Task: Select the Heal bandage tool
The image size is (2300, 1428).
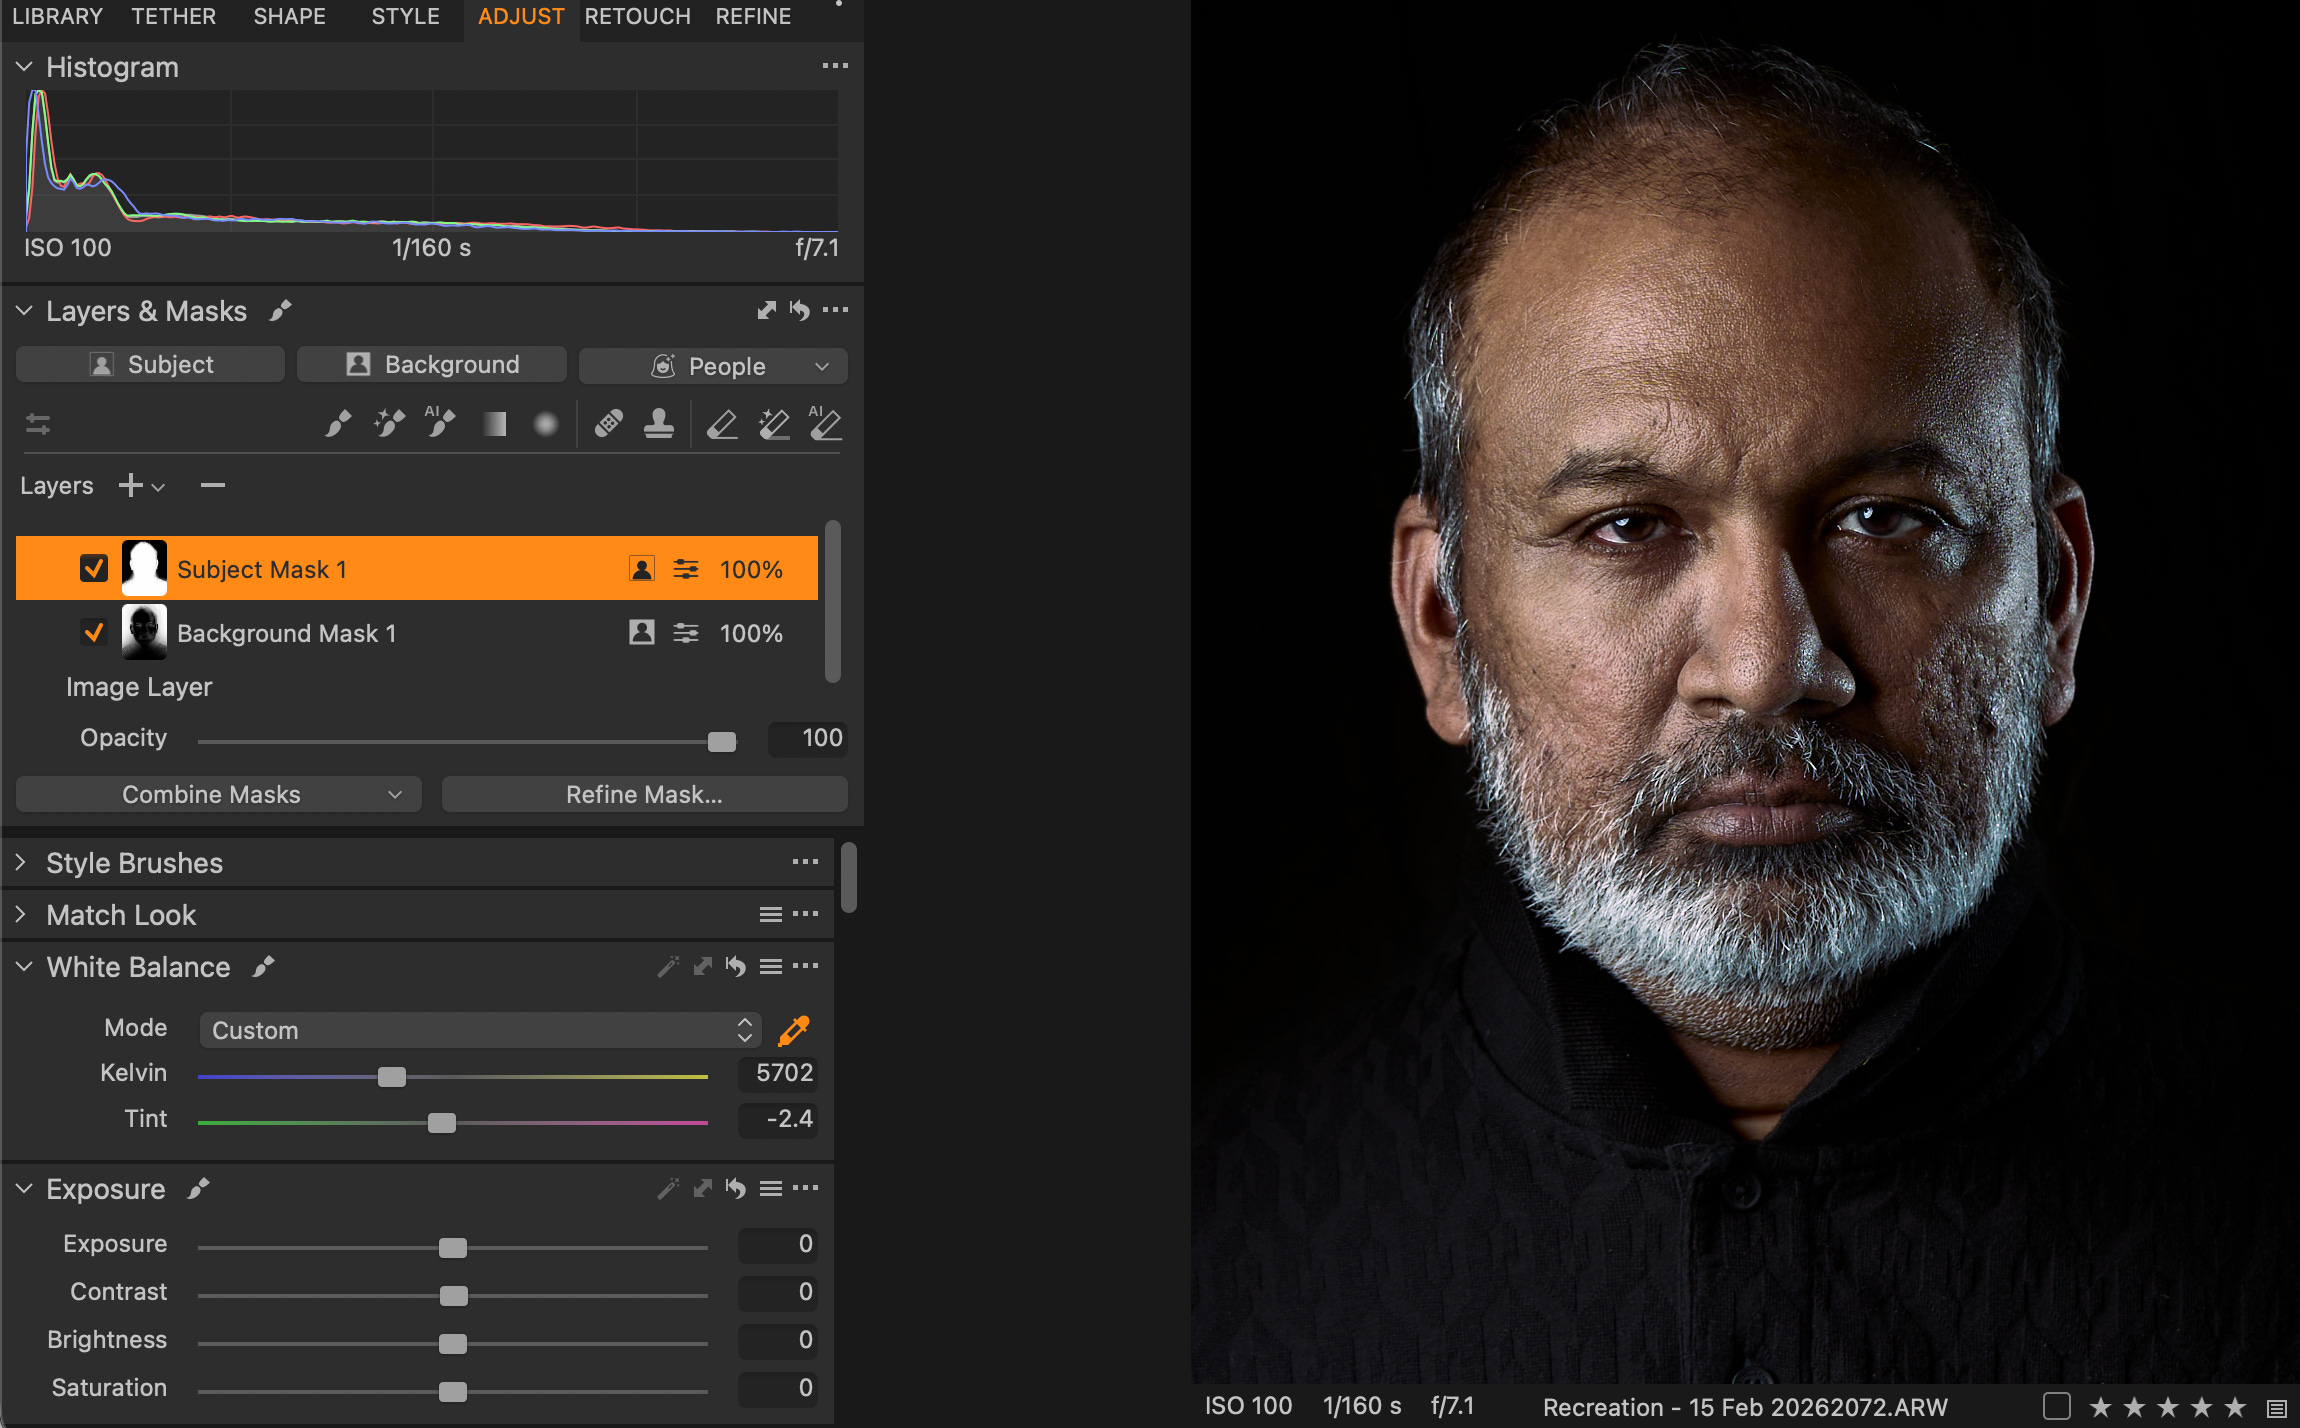Action: [608, 425]
